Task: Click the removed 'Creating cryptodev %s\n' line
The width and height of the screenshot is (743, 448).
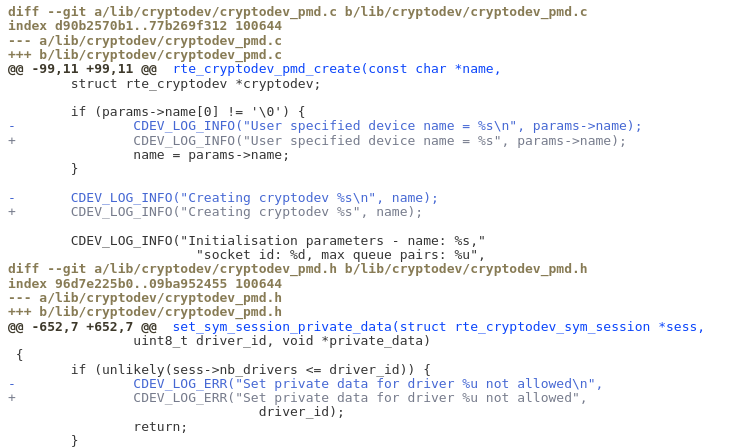Action: click(x=254, y=198)
